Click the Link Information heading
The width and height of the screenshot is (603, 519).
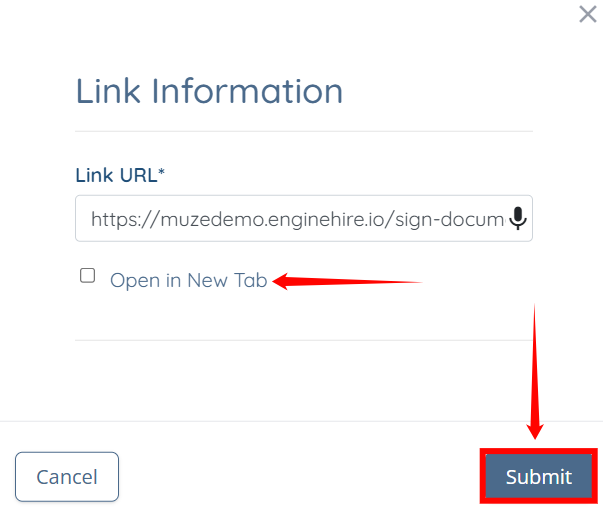tap(209, 91)
